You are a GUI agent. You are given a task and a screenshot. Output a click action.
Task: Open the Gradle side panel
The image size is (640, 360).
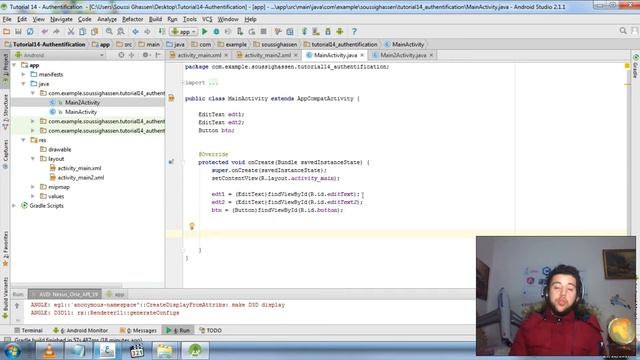point(636,66)
